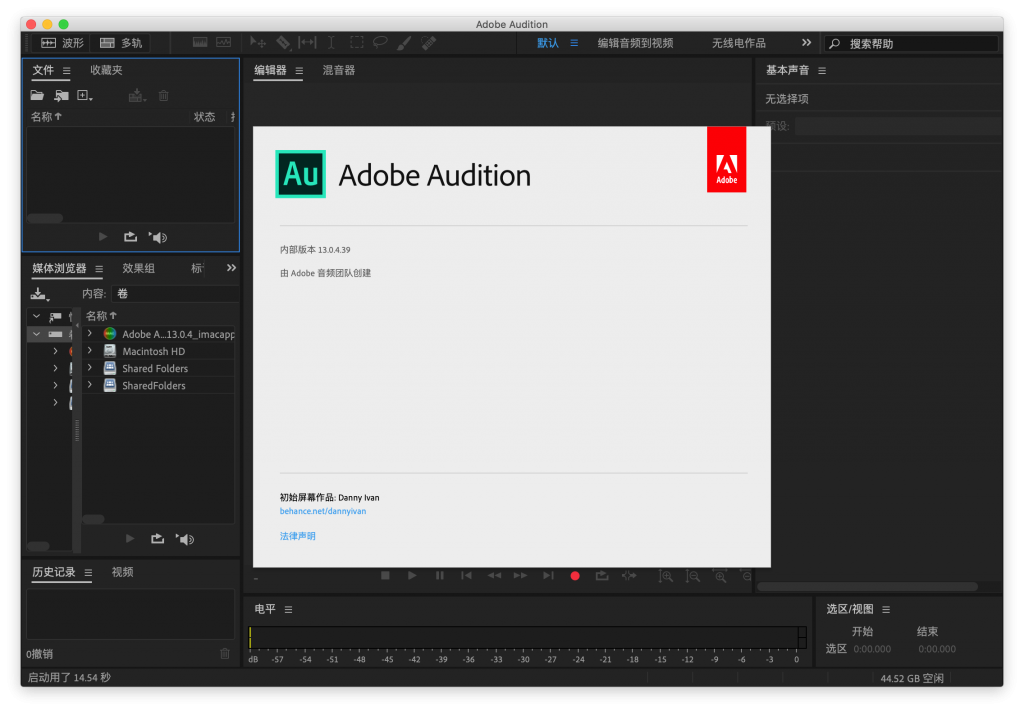
Task: Click the import file icon in Files panel
Action: tap(61, 96)
